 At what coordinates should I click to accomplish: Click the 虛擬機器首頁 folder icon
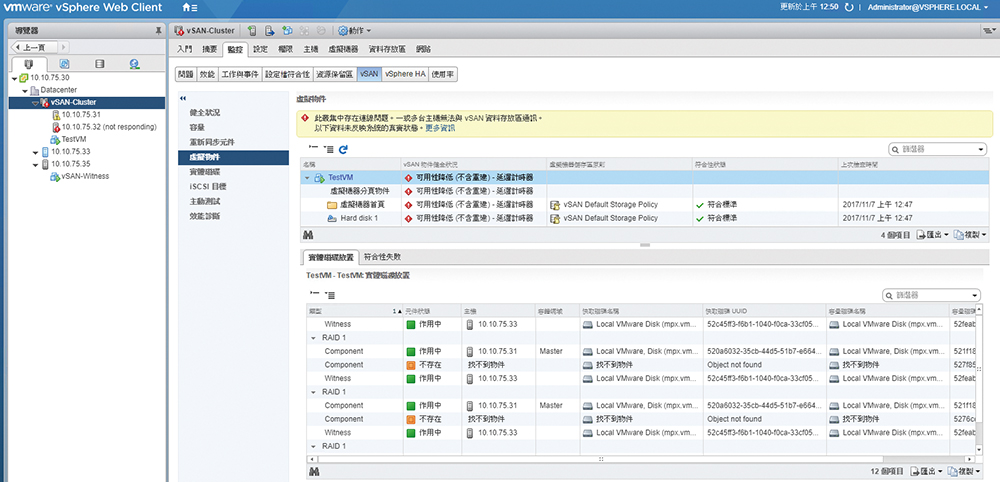pos(332,205)
